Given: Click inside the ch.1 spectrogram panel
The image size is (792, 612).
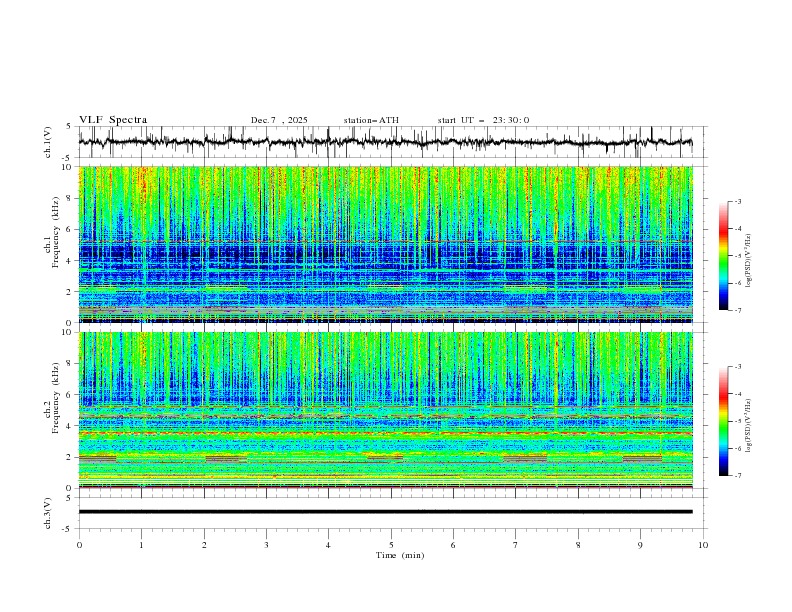Looking at the screenshot, I should 390,245.
